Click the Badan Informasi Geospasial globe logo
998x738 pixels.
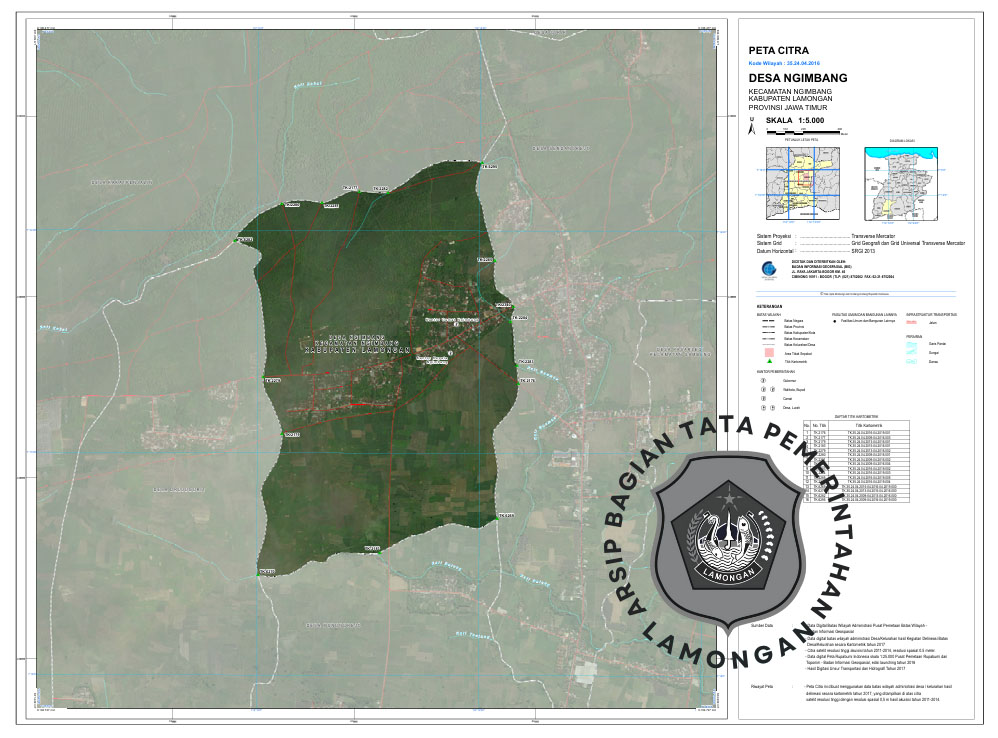coord(768,270)
